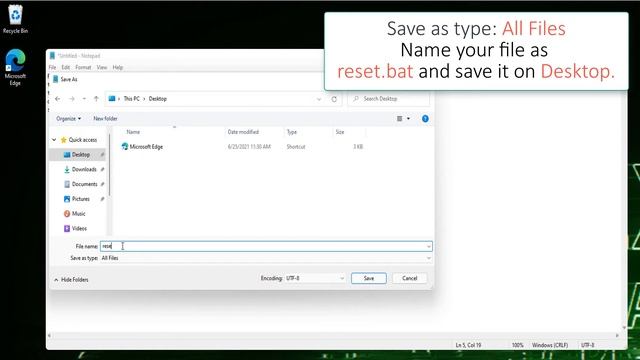Go up one folder level
The width and height of the screenshot is (640, 360).
coord(96,99)
